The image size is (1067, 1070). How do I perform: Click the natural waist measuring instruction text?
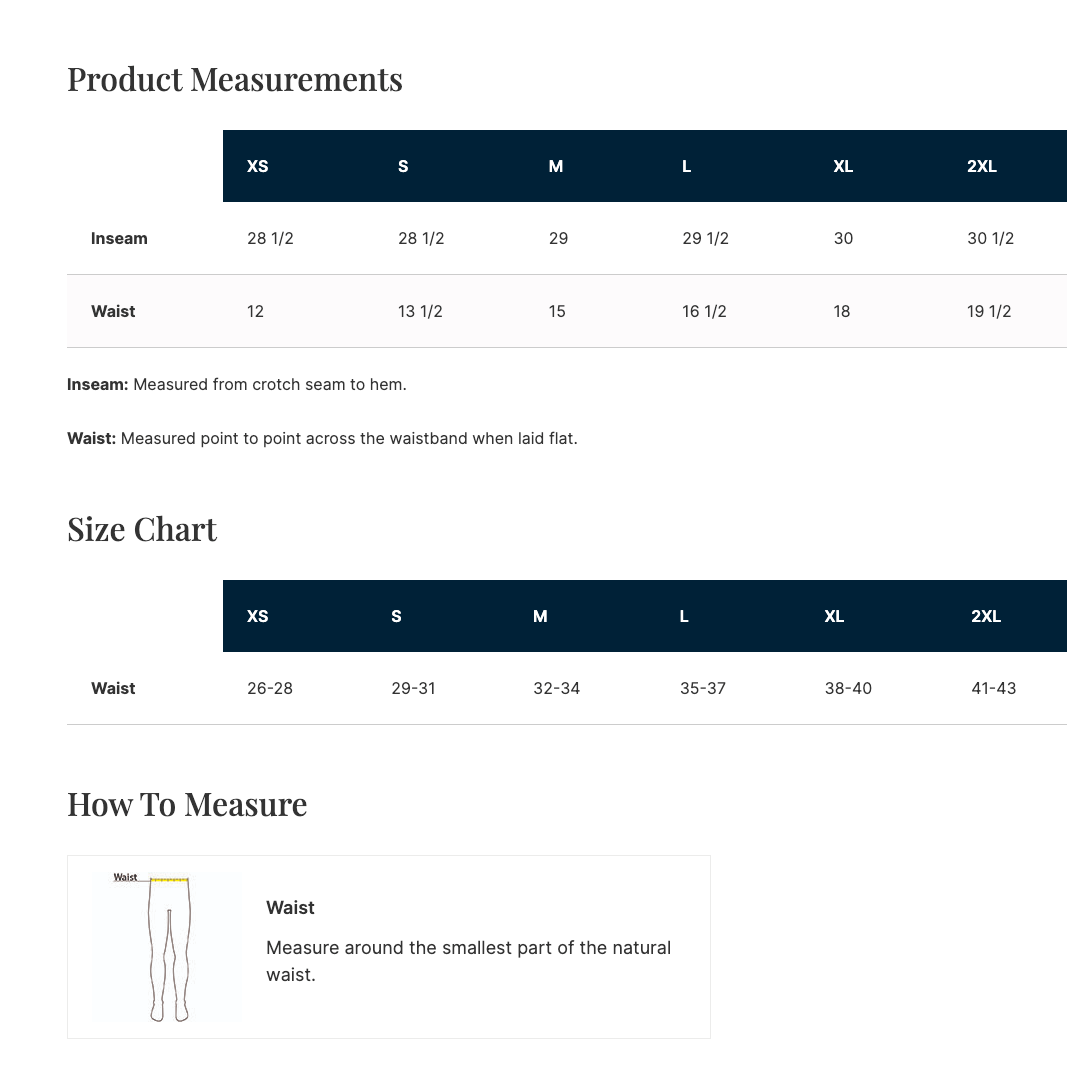pos(468,960)
